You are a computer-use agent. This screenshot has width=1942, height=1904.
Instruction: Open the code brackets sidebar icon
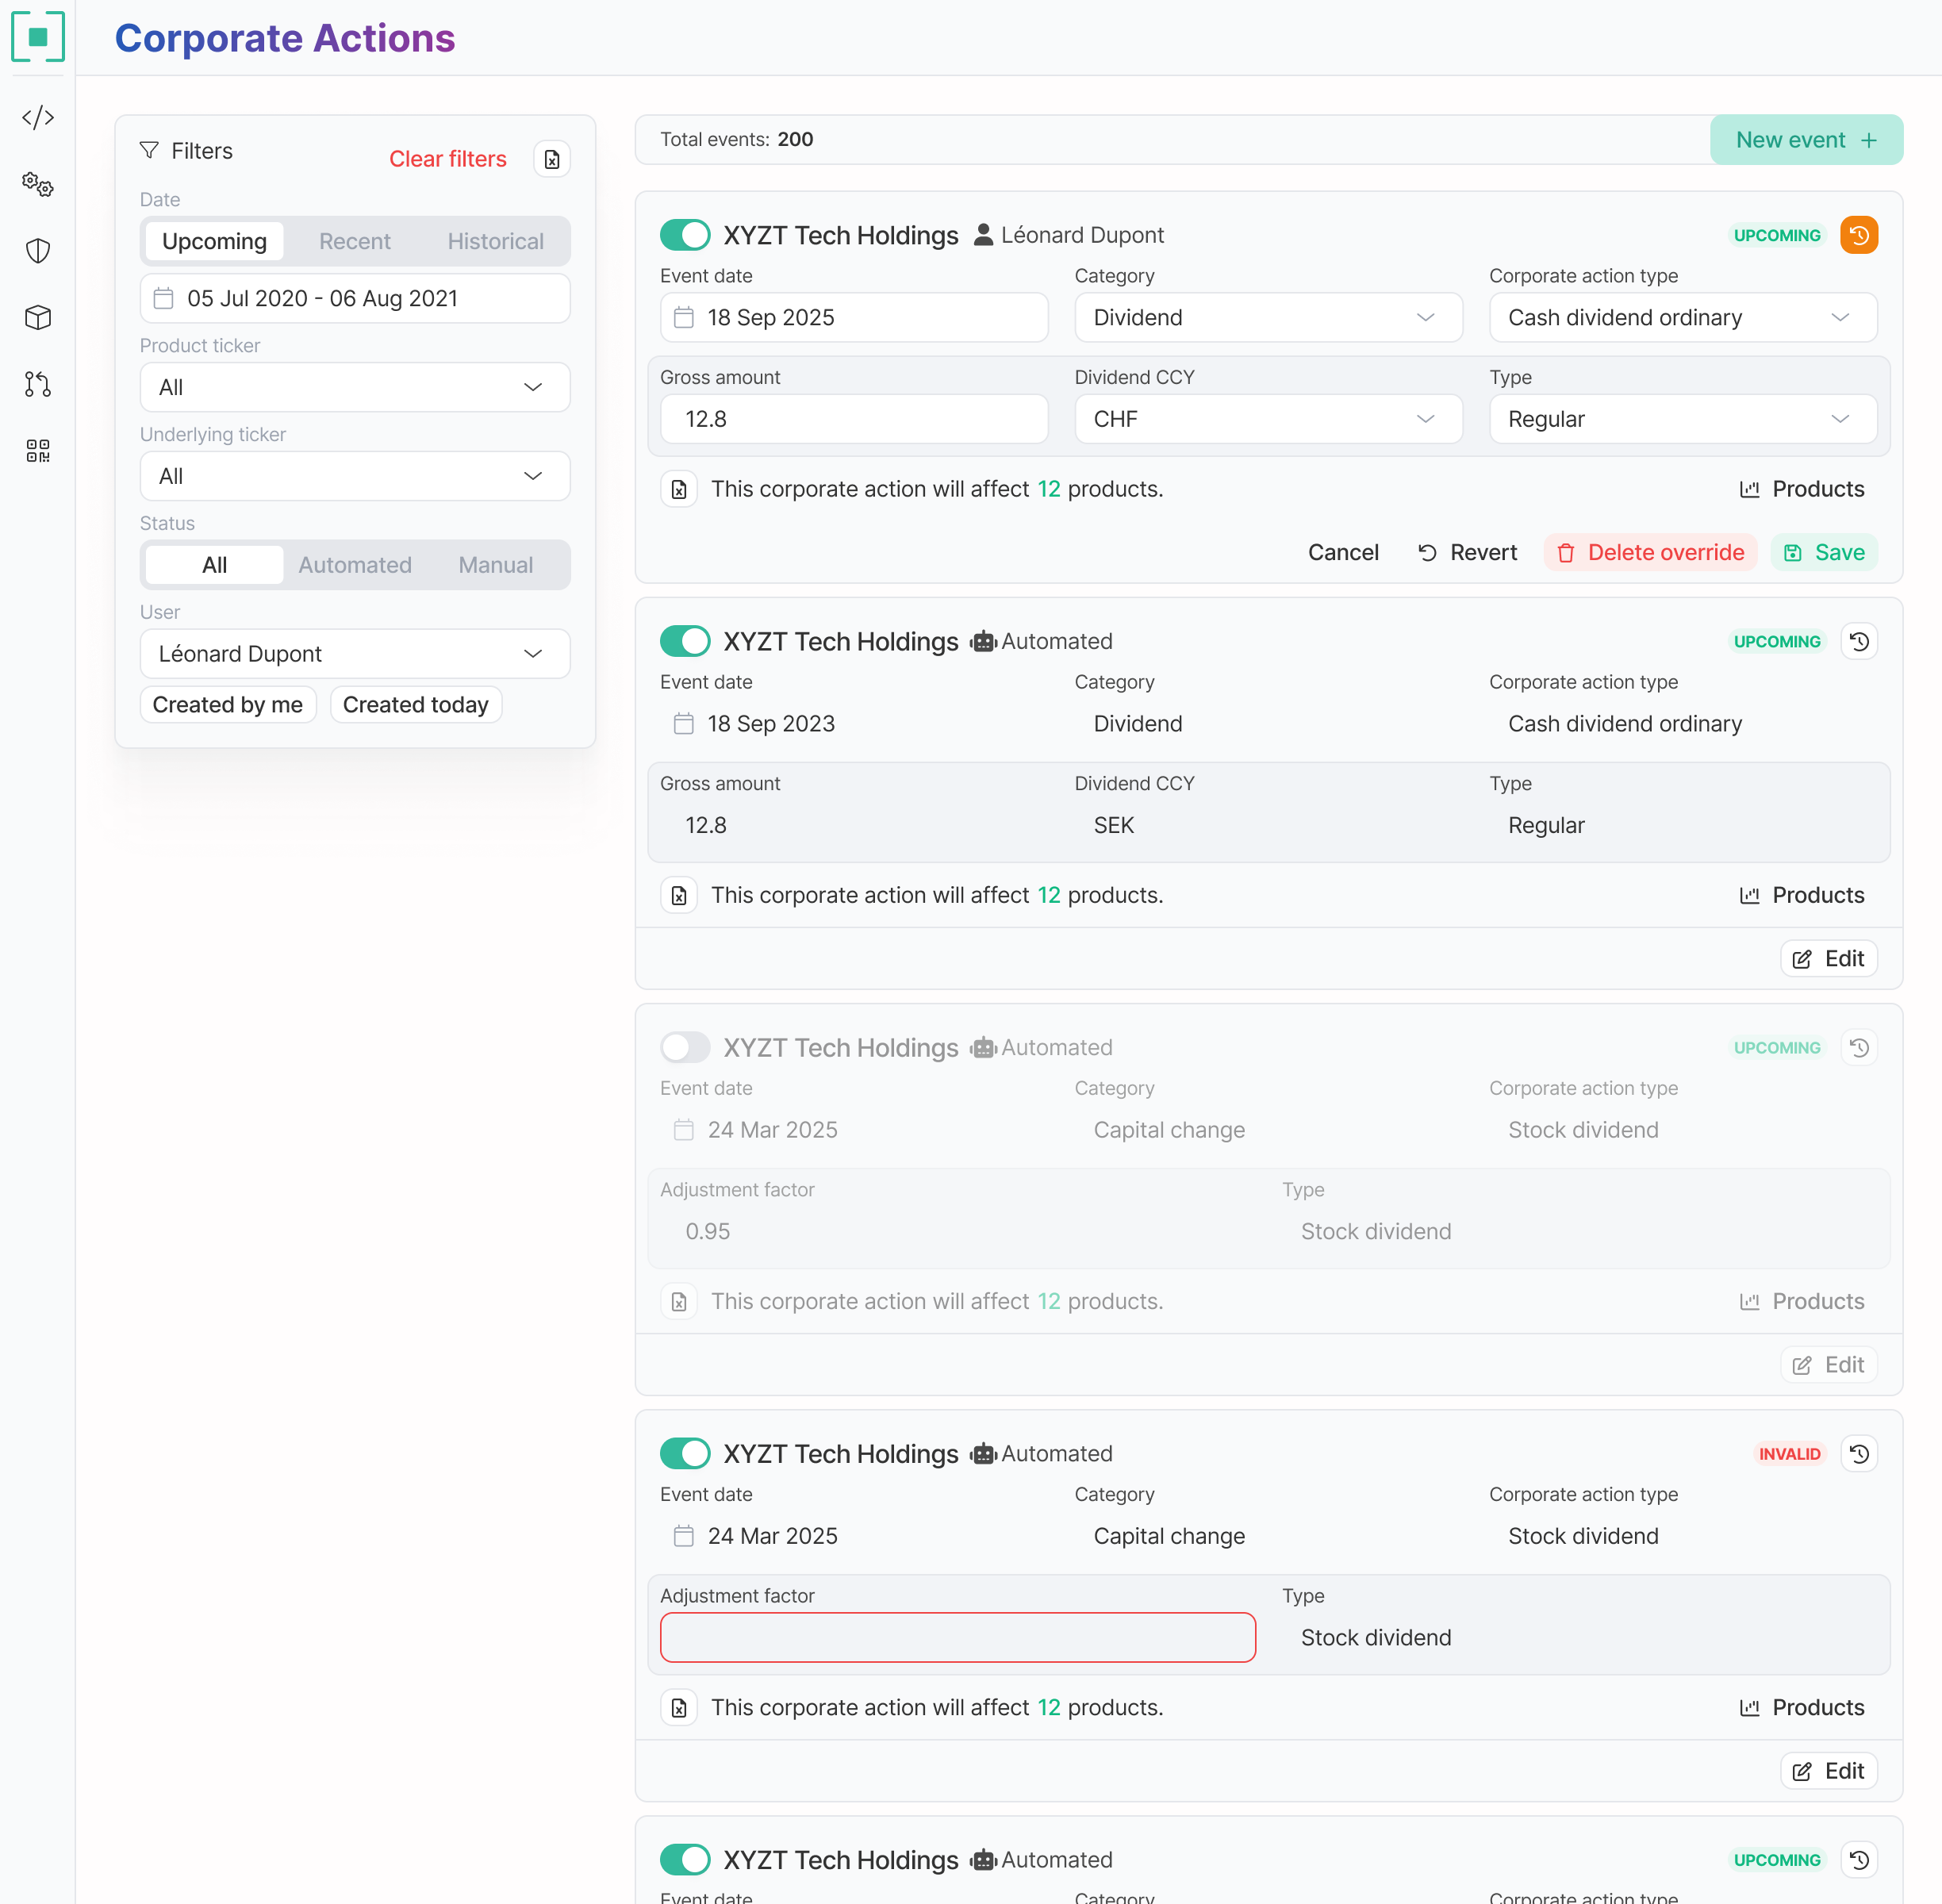coord(38,118)
